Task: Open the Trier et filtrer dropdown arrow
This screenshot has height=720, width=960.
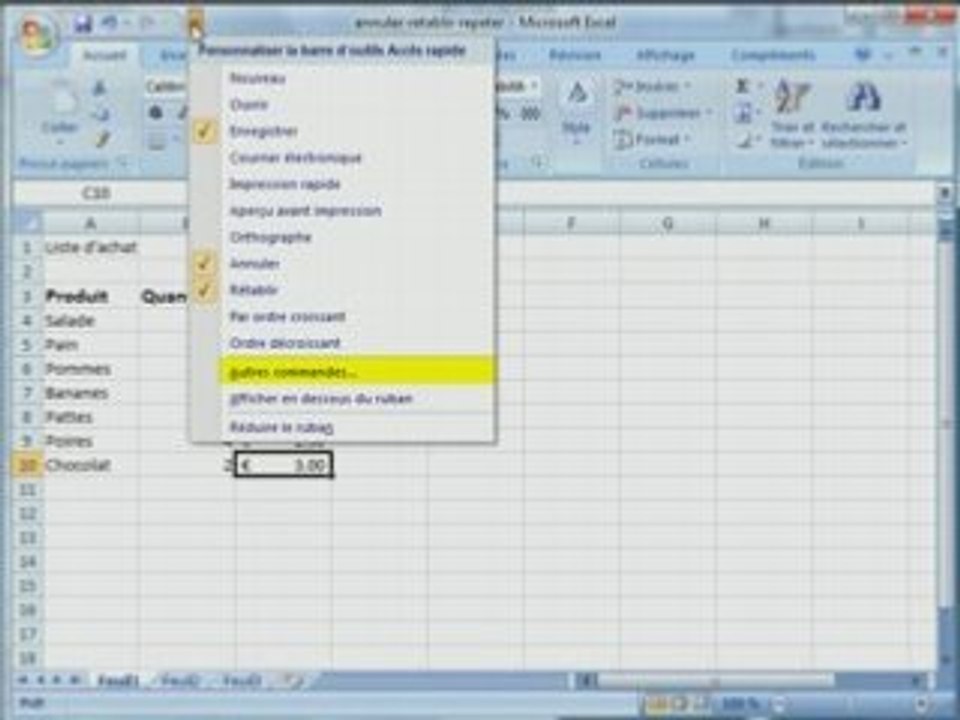Action: tap(810, 143)
